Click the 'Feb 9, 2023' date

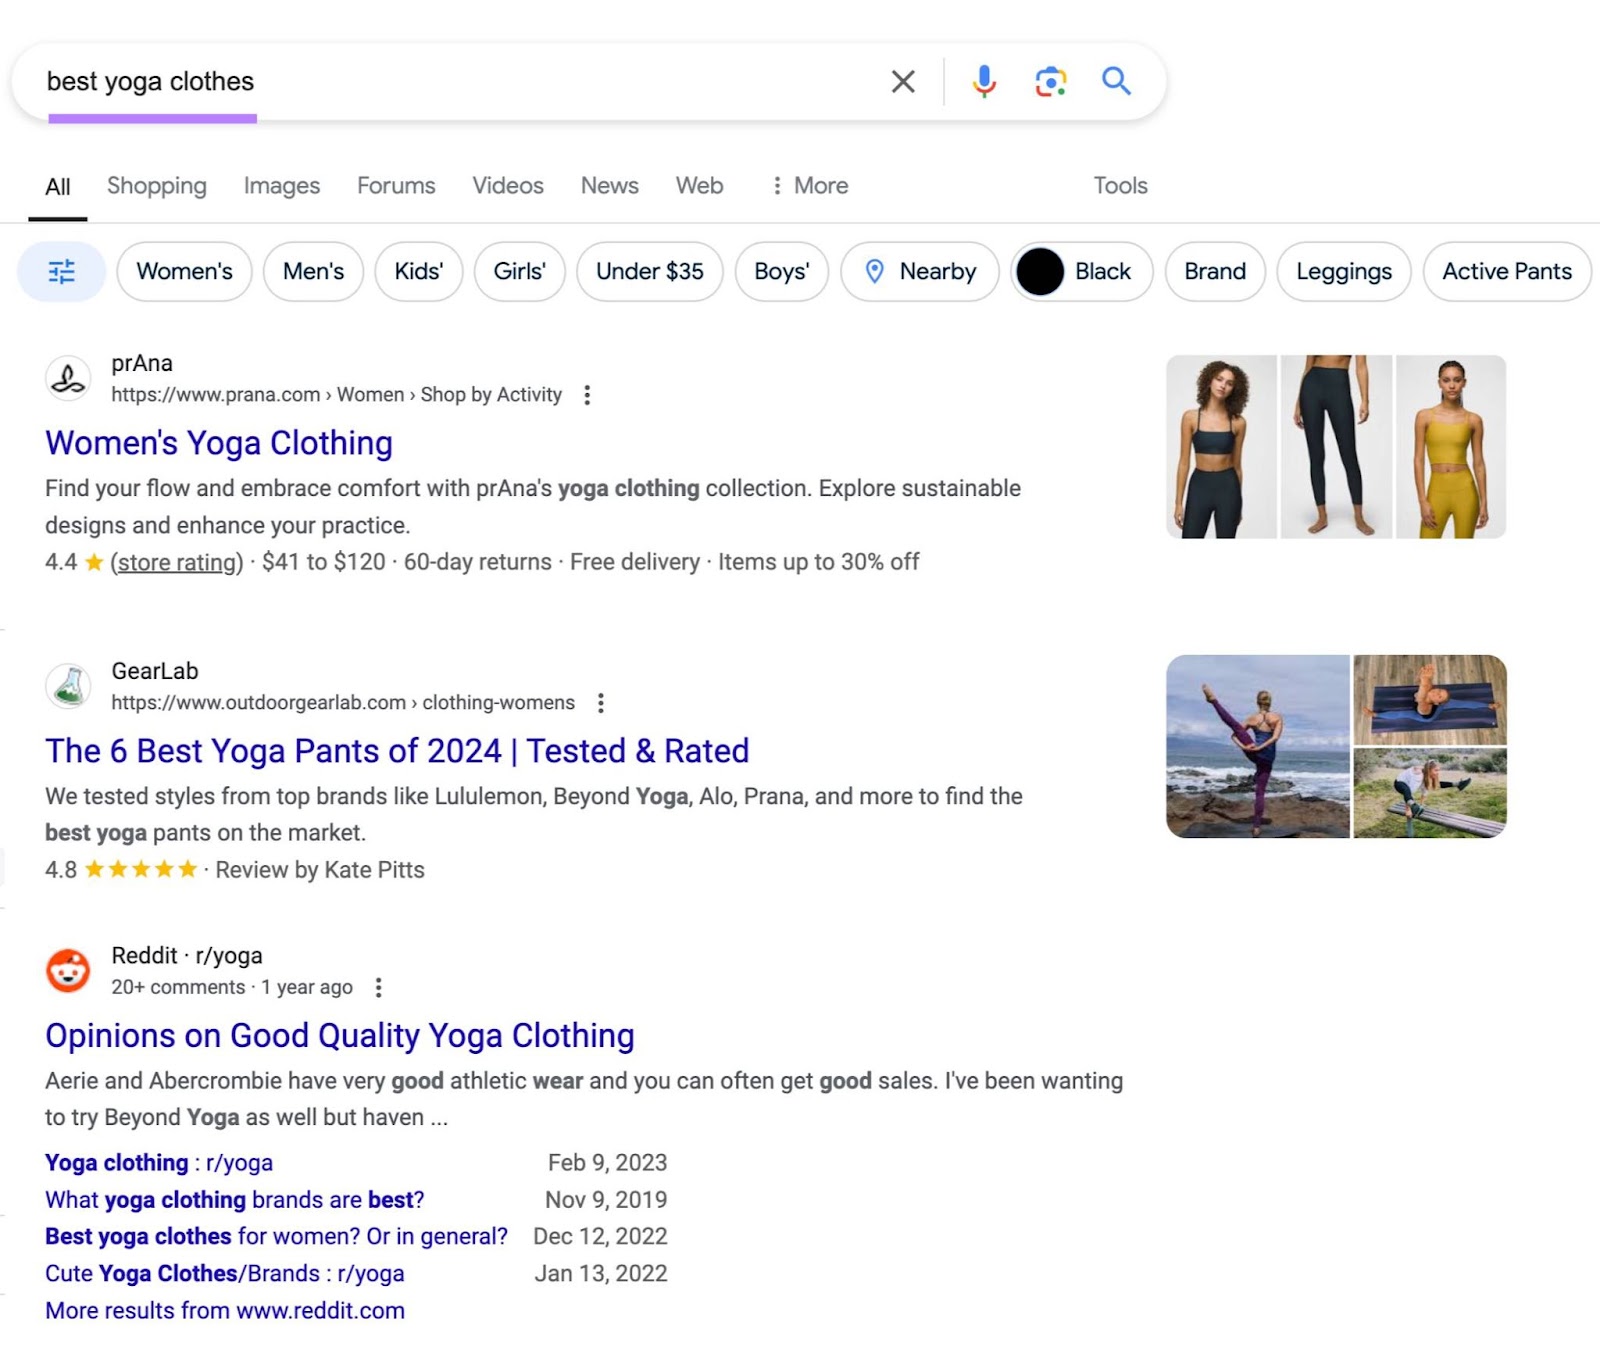(x=607, y=1163)
